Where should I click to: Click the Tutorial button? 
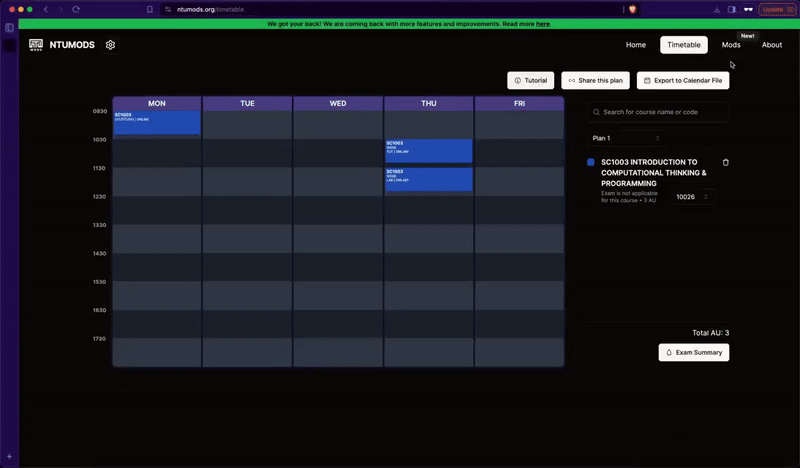click(530, 80)
